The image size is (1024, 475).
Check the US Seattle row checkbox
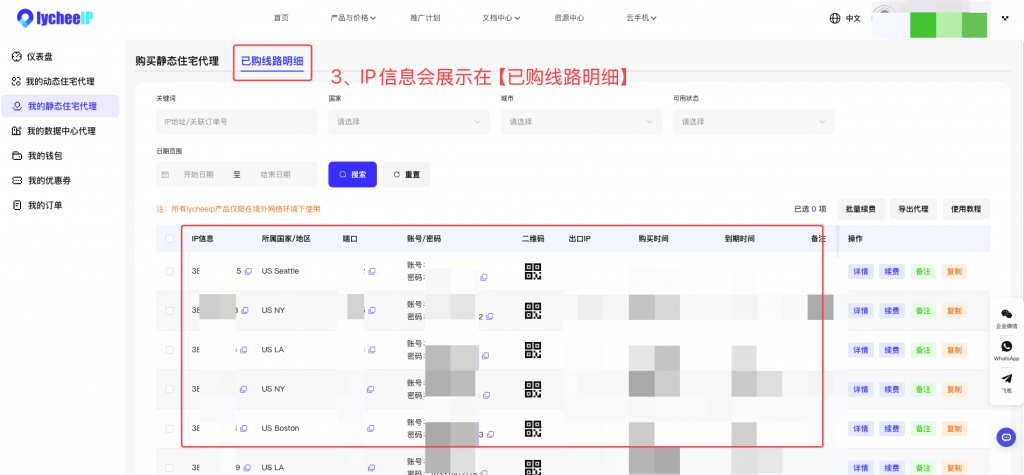(x=168, y=271)
